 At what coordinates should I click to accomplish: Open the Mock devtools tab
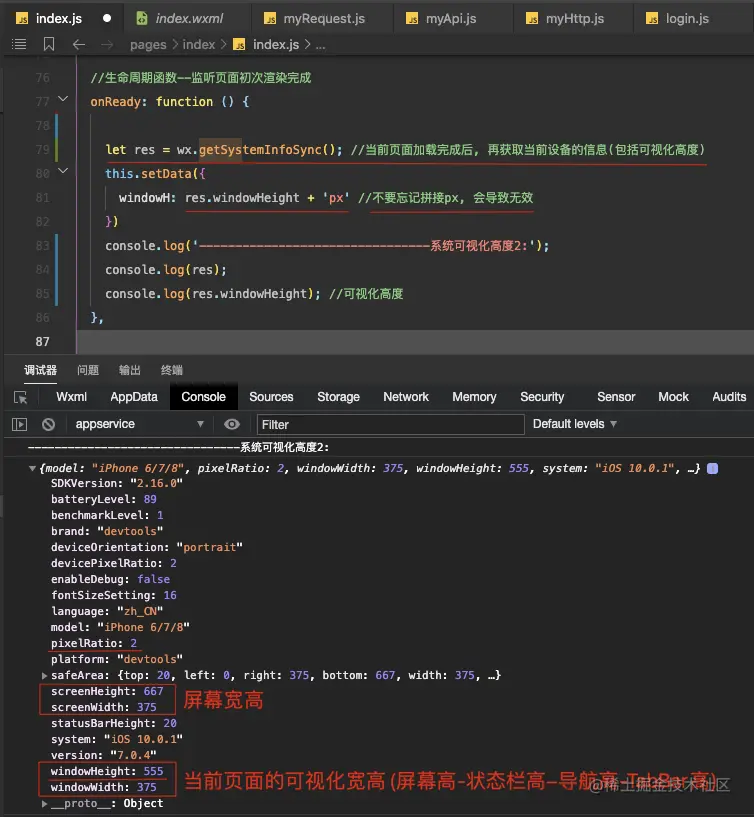click(673, 397)
